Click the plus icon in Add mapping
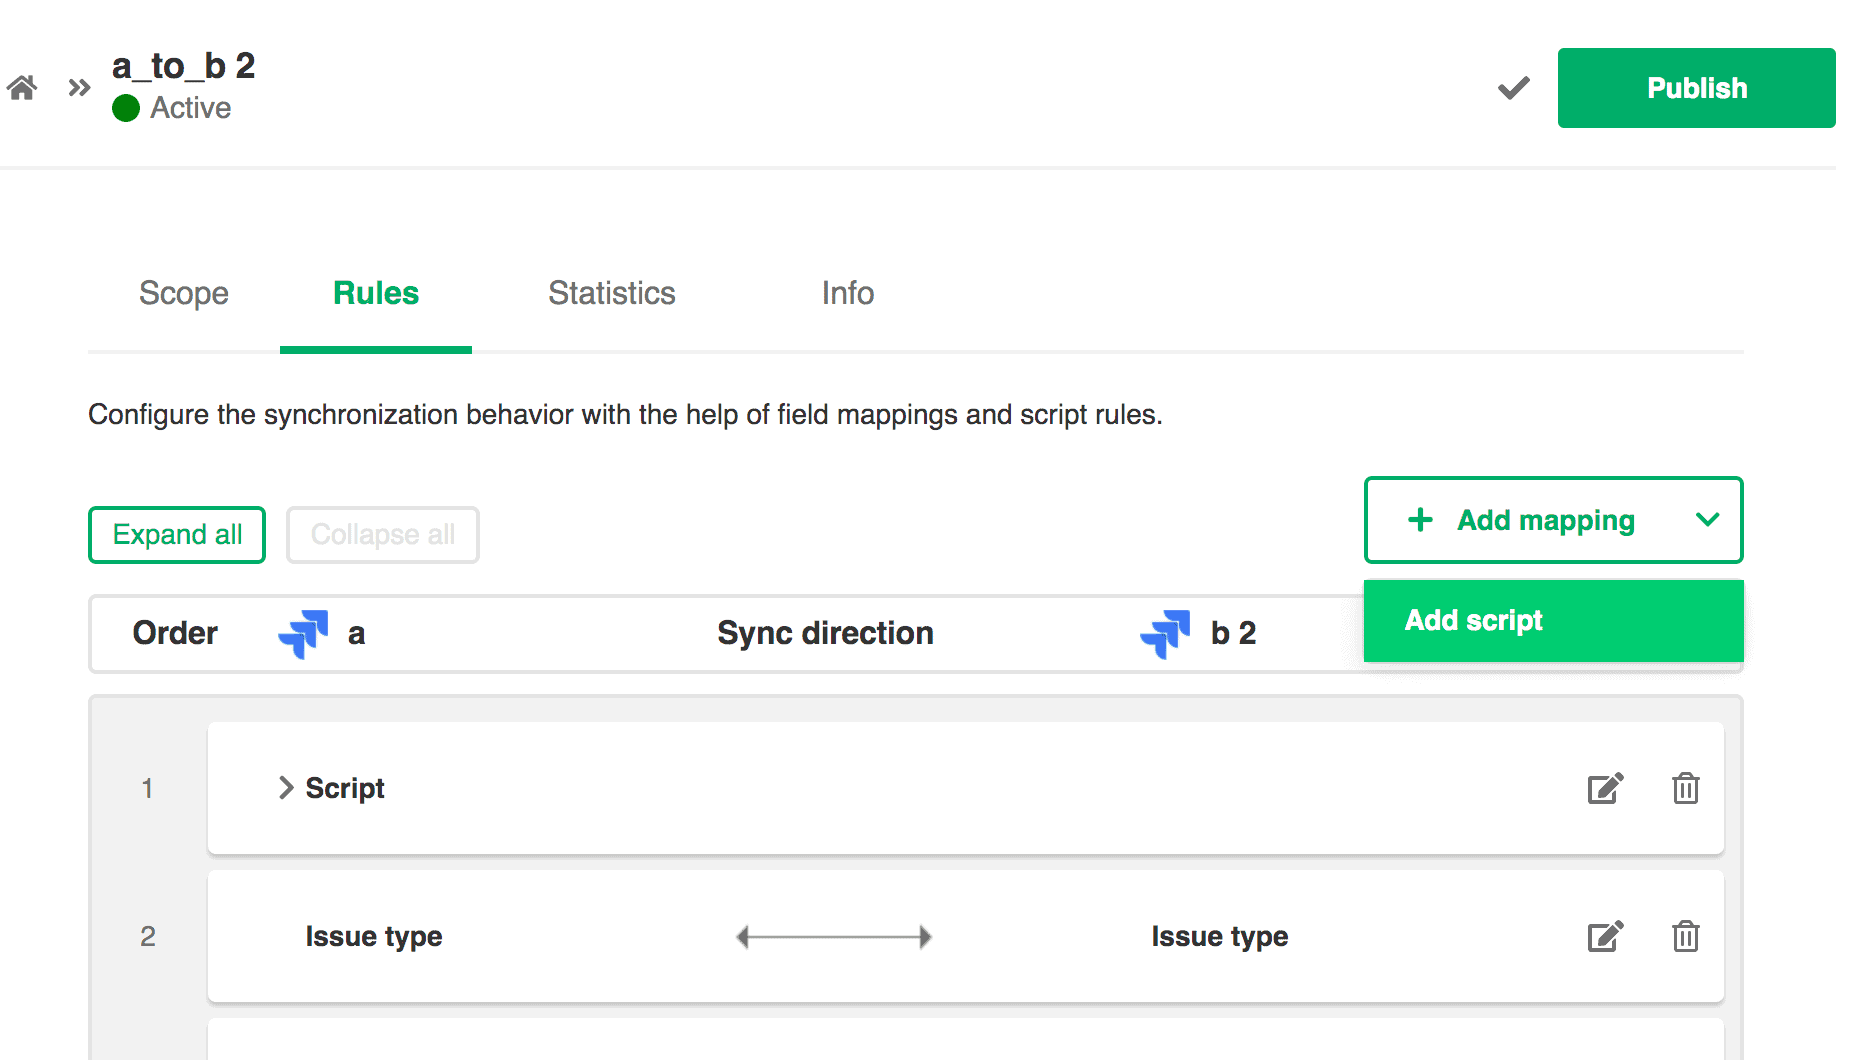 [x=1420, y=520]
